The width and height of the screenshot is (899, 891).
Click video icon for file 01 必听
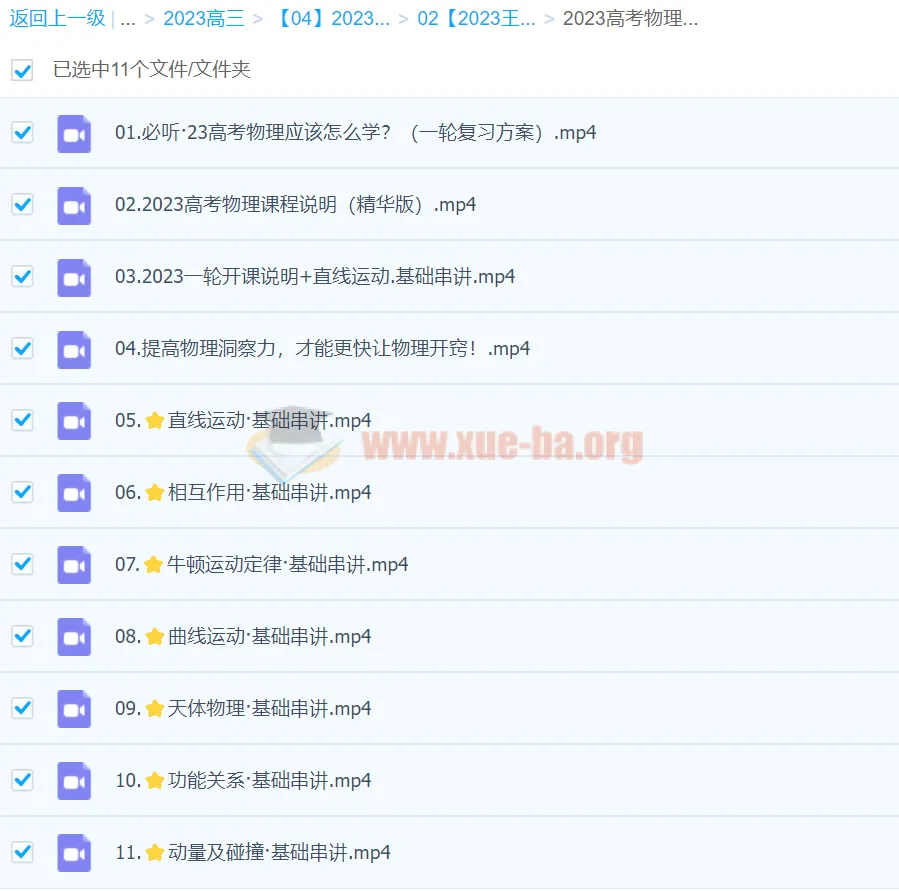tap(74, 133)
